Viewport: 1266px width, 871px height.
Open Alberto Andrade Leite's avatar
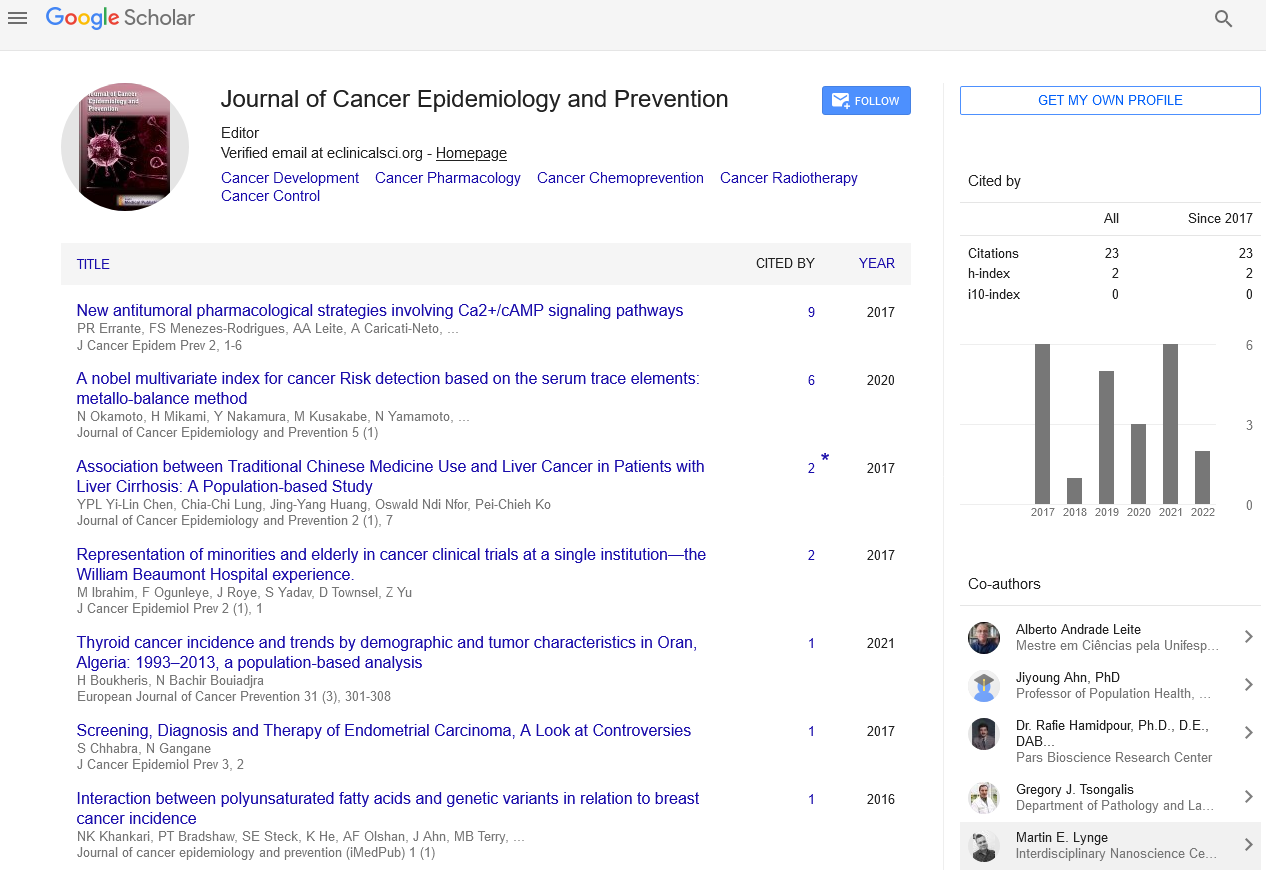[984, 638]
